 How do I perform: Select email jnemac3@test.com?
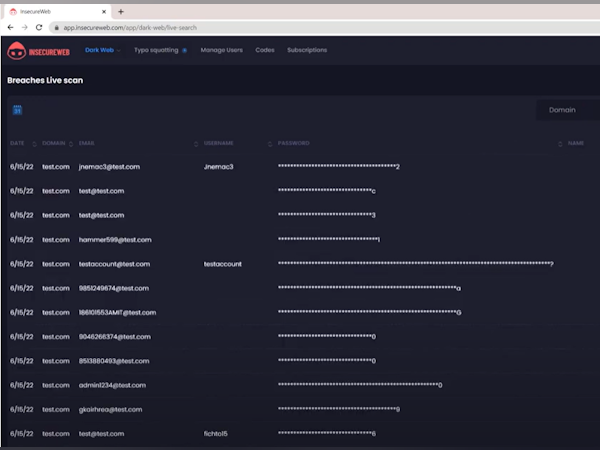[x=109, y=167]
